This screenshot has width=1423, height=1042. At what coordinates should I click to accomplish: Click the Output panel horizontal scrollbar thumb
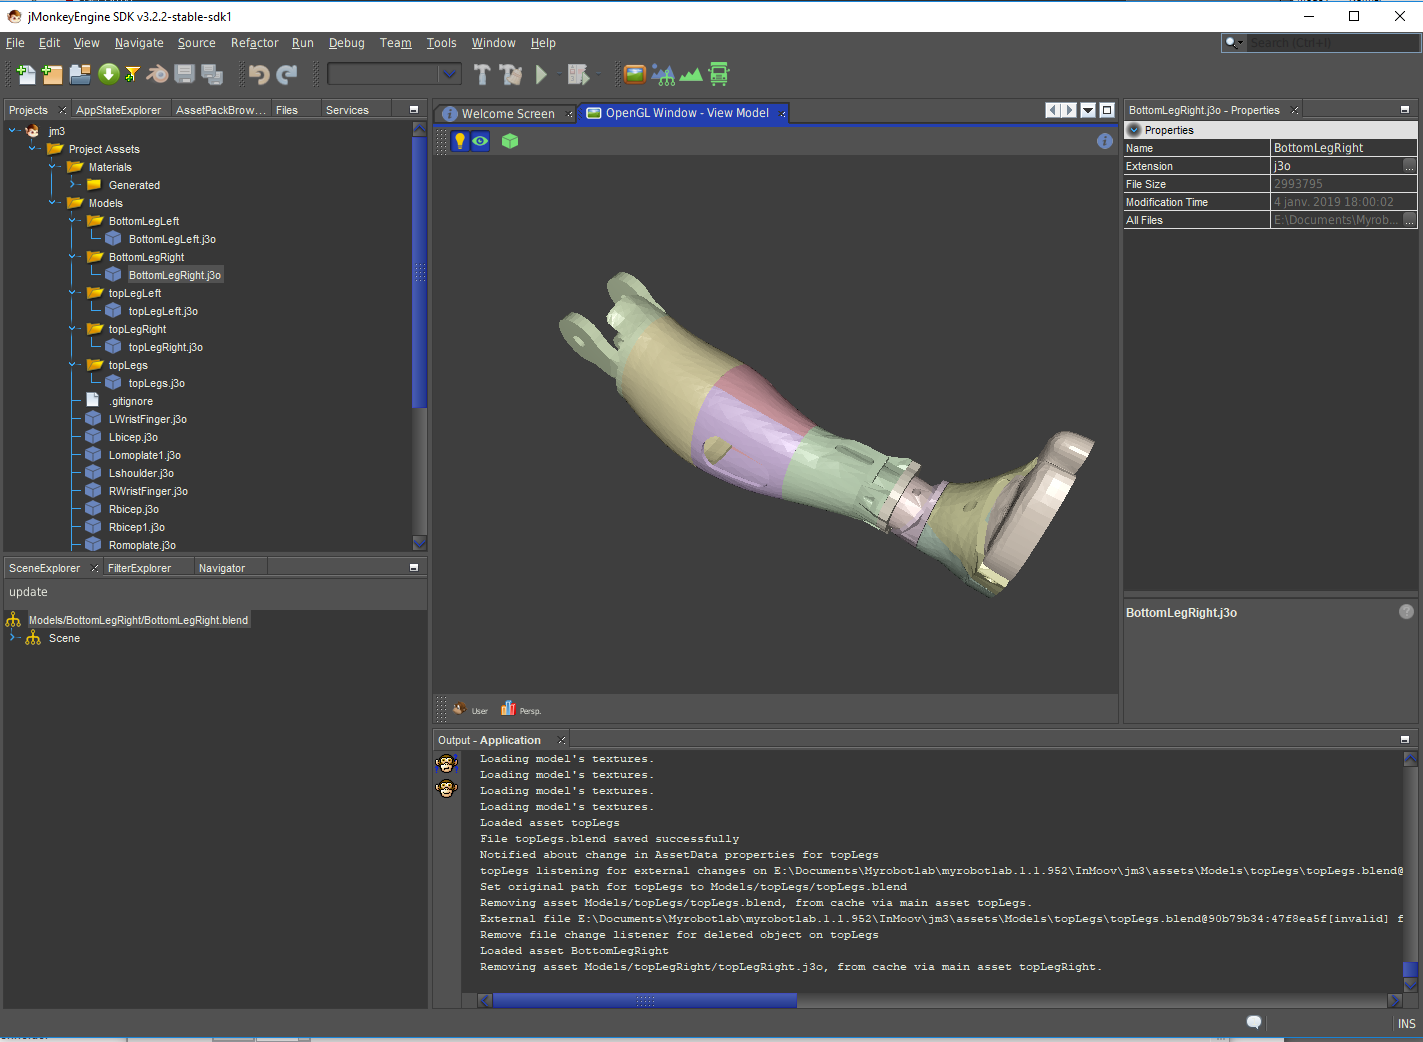[645, 1000]
